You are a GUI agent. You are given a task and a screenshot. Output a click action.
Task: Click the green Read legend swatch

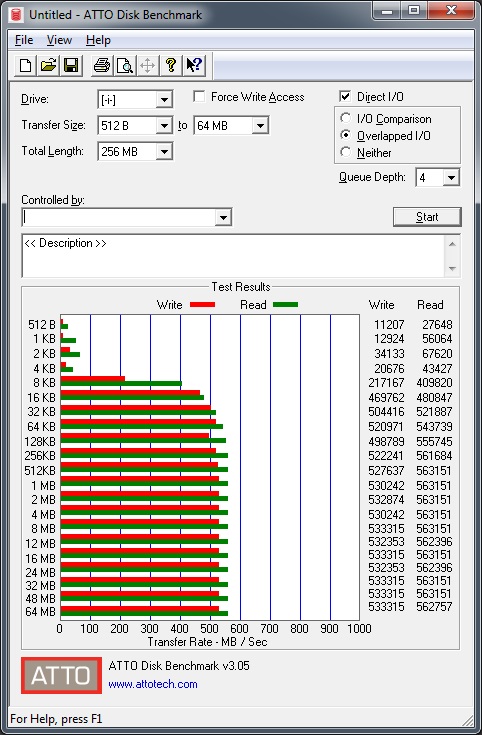pos(285,305)
